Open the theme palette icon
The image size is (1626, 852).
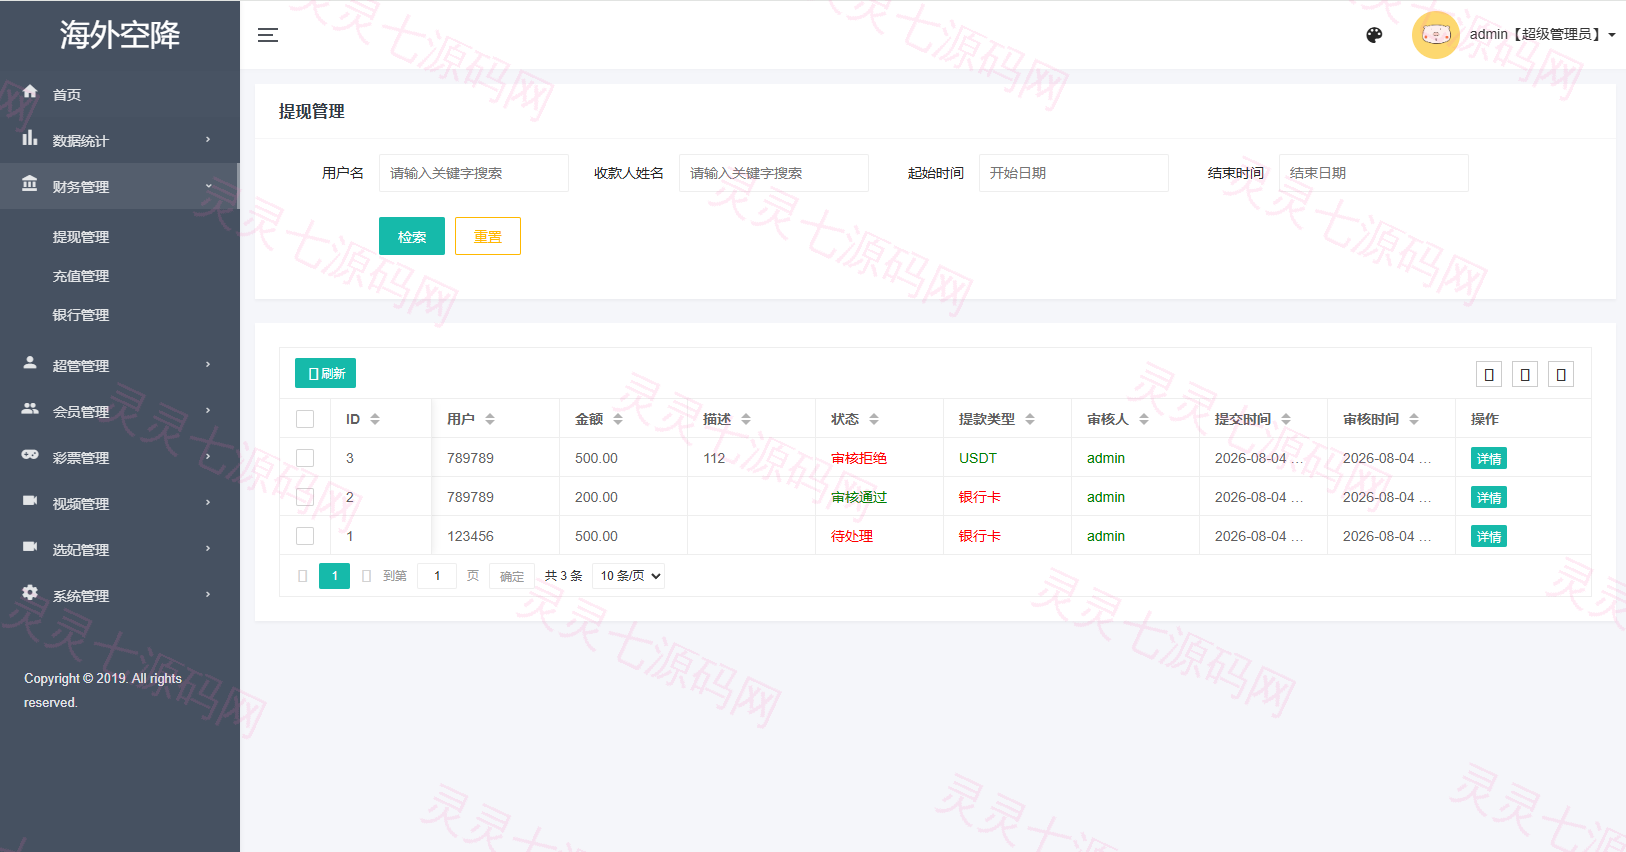click(1374, 35)
